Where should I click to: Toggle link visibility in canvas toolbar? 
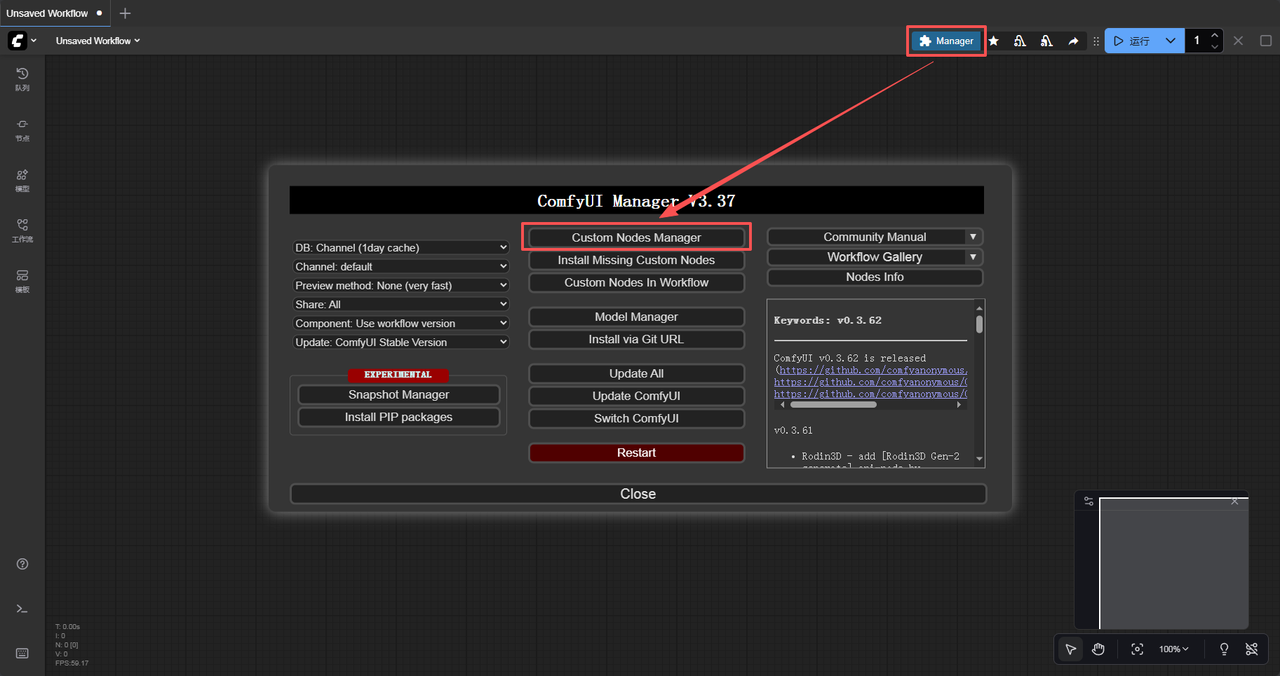click(x=1251, y=649)
